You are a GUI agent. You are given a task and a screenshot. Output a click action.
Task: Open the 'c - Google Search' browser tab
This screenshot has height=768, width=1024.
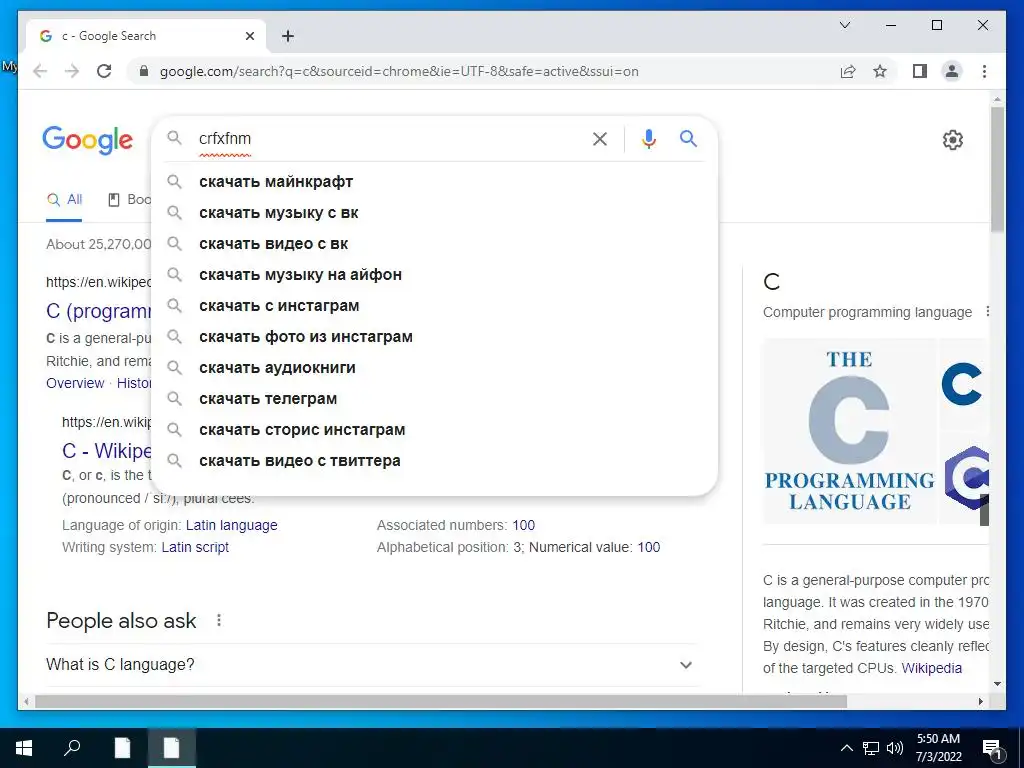point(145,36)
